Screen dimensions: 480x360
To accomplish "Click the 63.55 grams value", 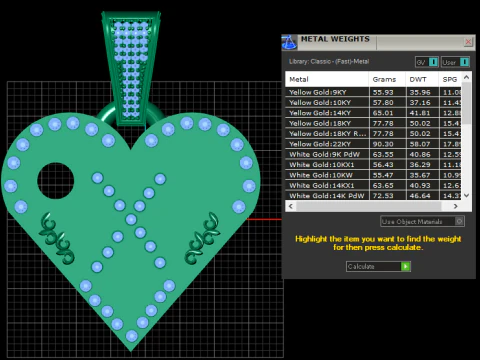I will coord(383,154).
